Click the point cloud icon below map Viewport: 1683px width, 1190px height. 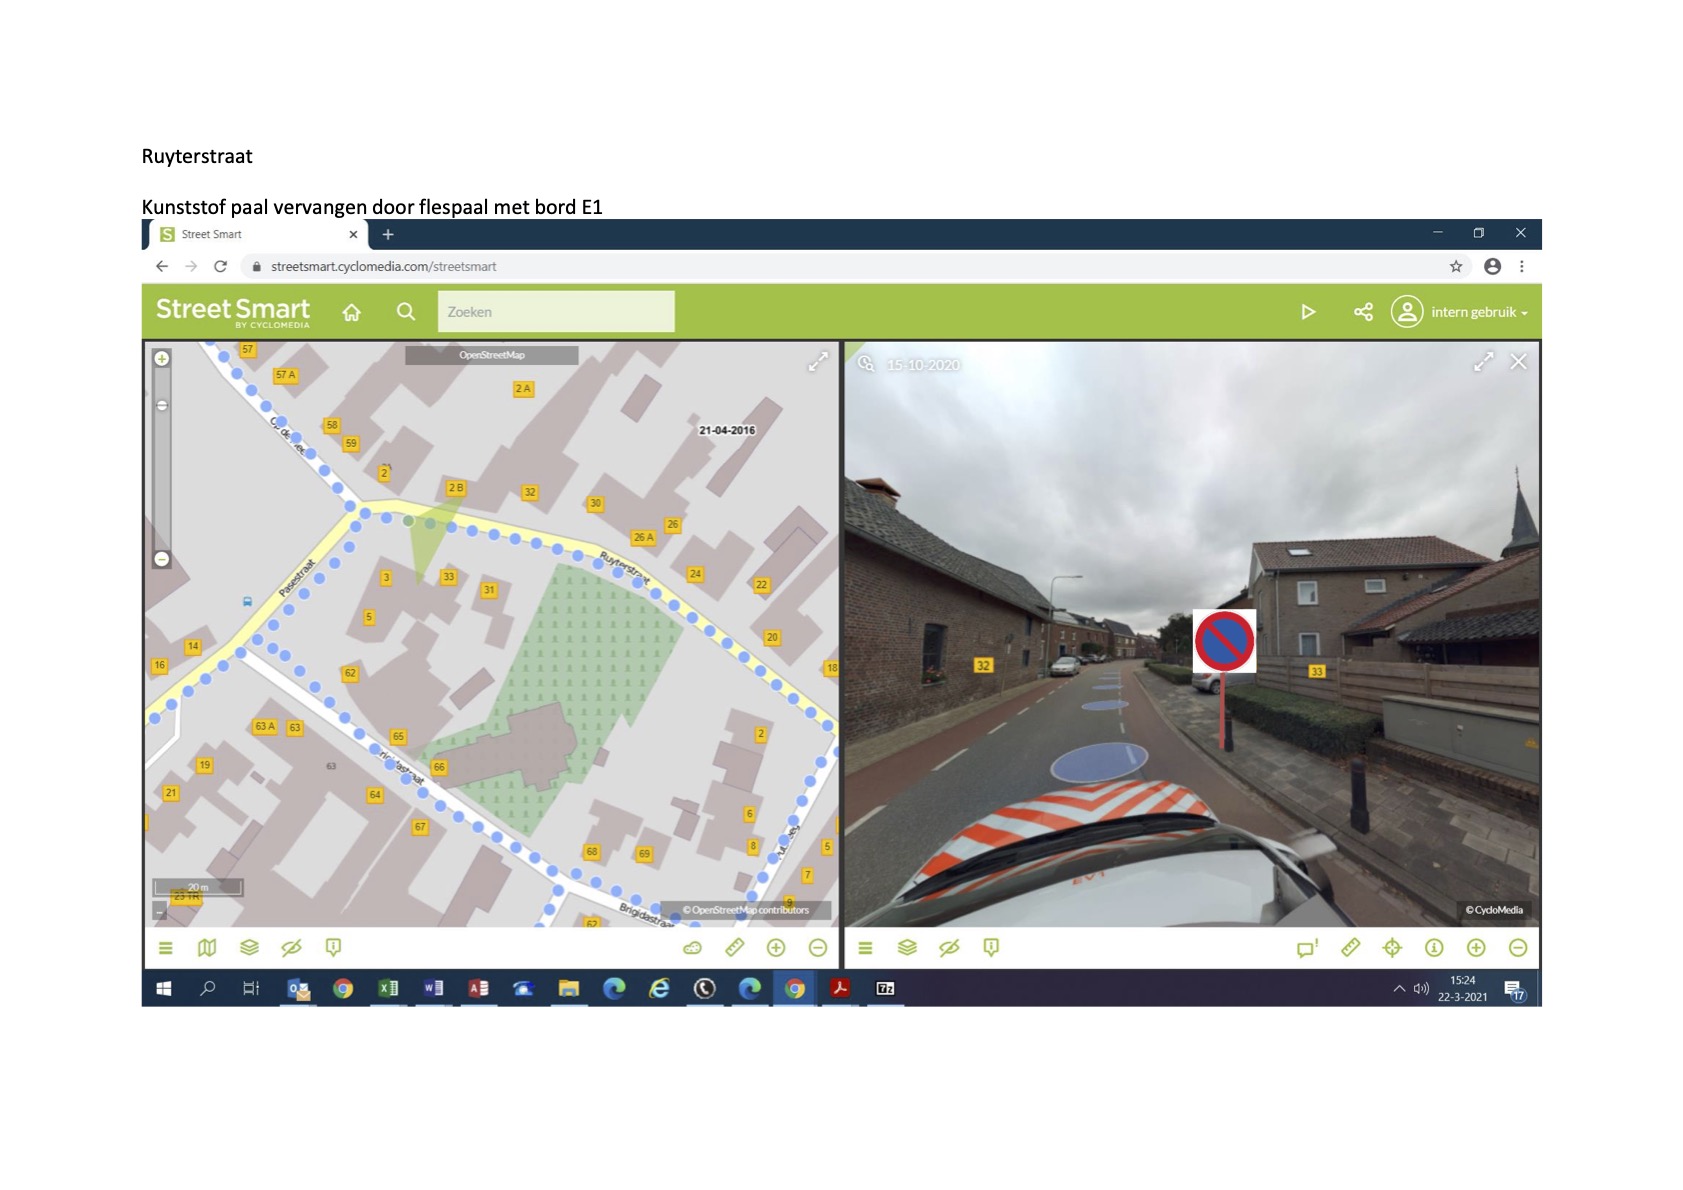pyautogui.click(x=692, y=947)
